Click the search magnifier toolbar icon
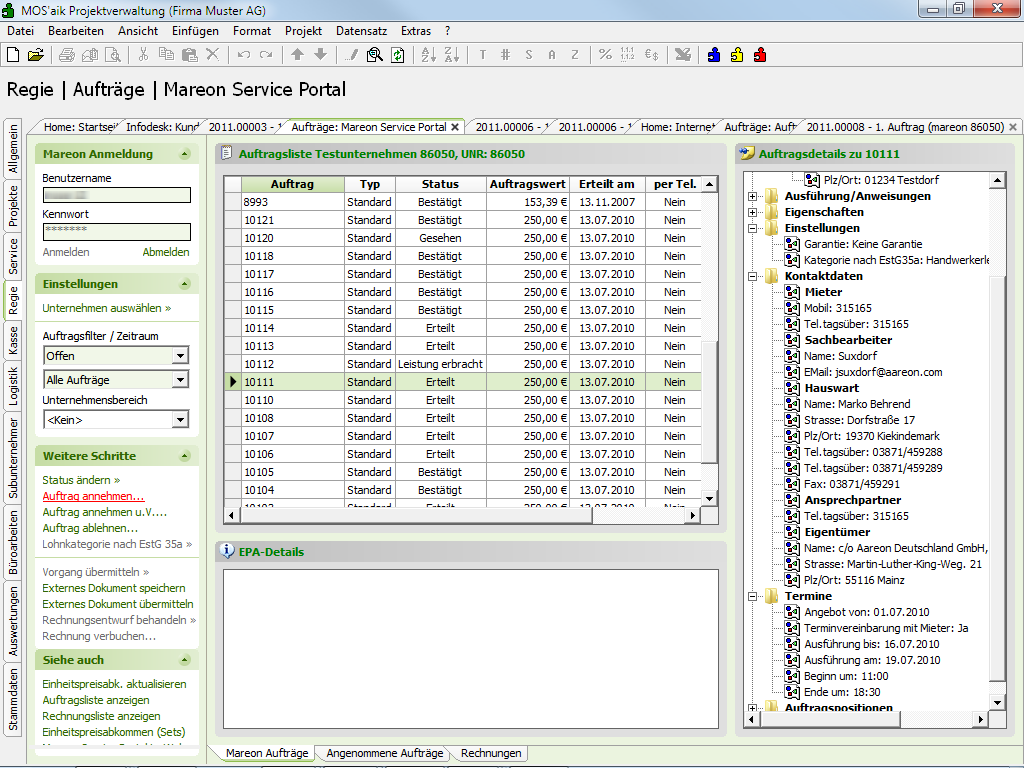This screenshot has width=1024, height=768. pos(374,55)
